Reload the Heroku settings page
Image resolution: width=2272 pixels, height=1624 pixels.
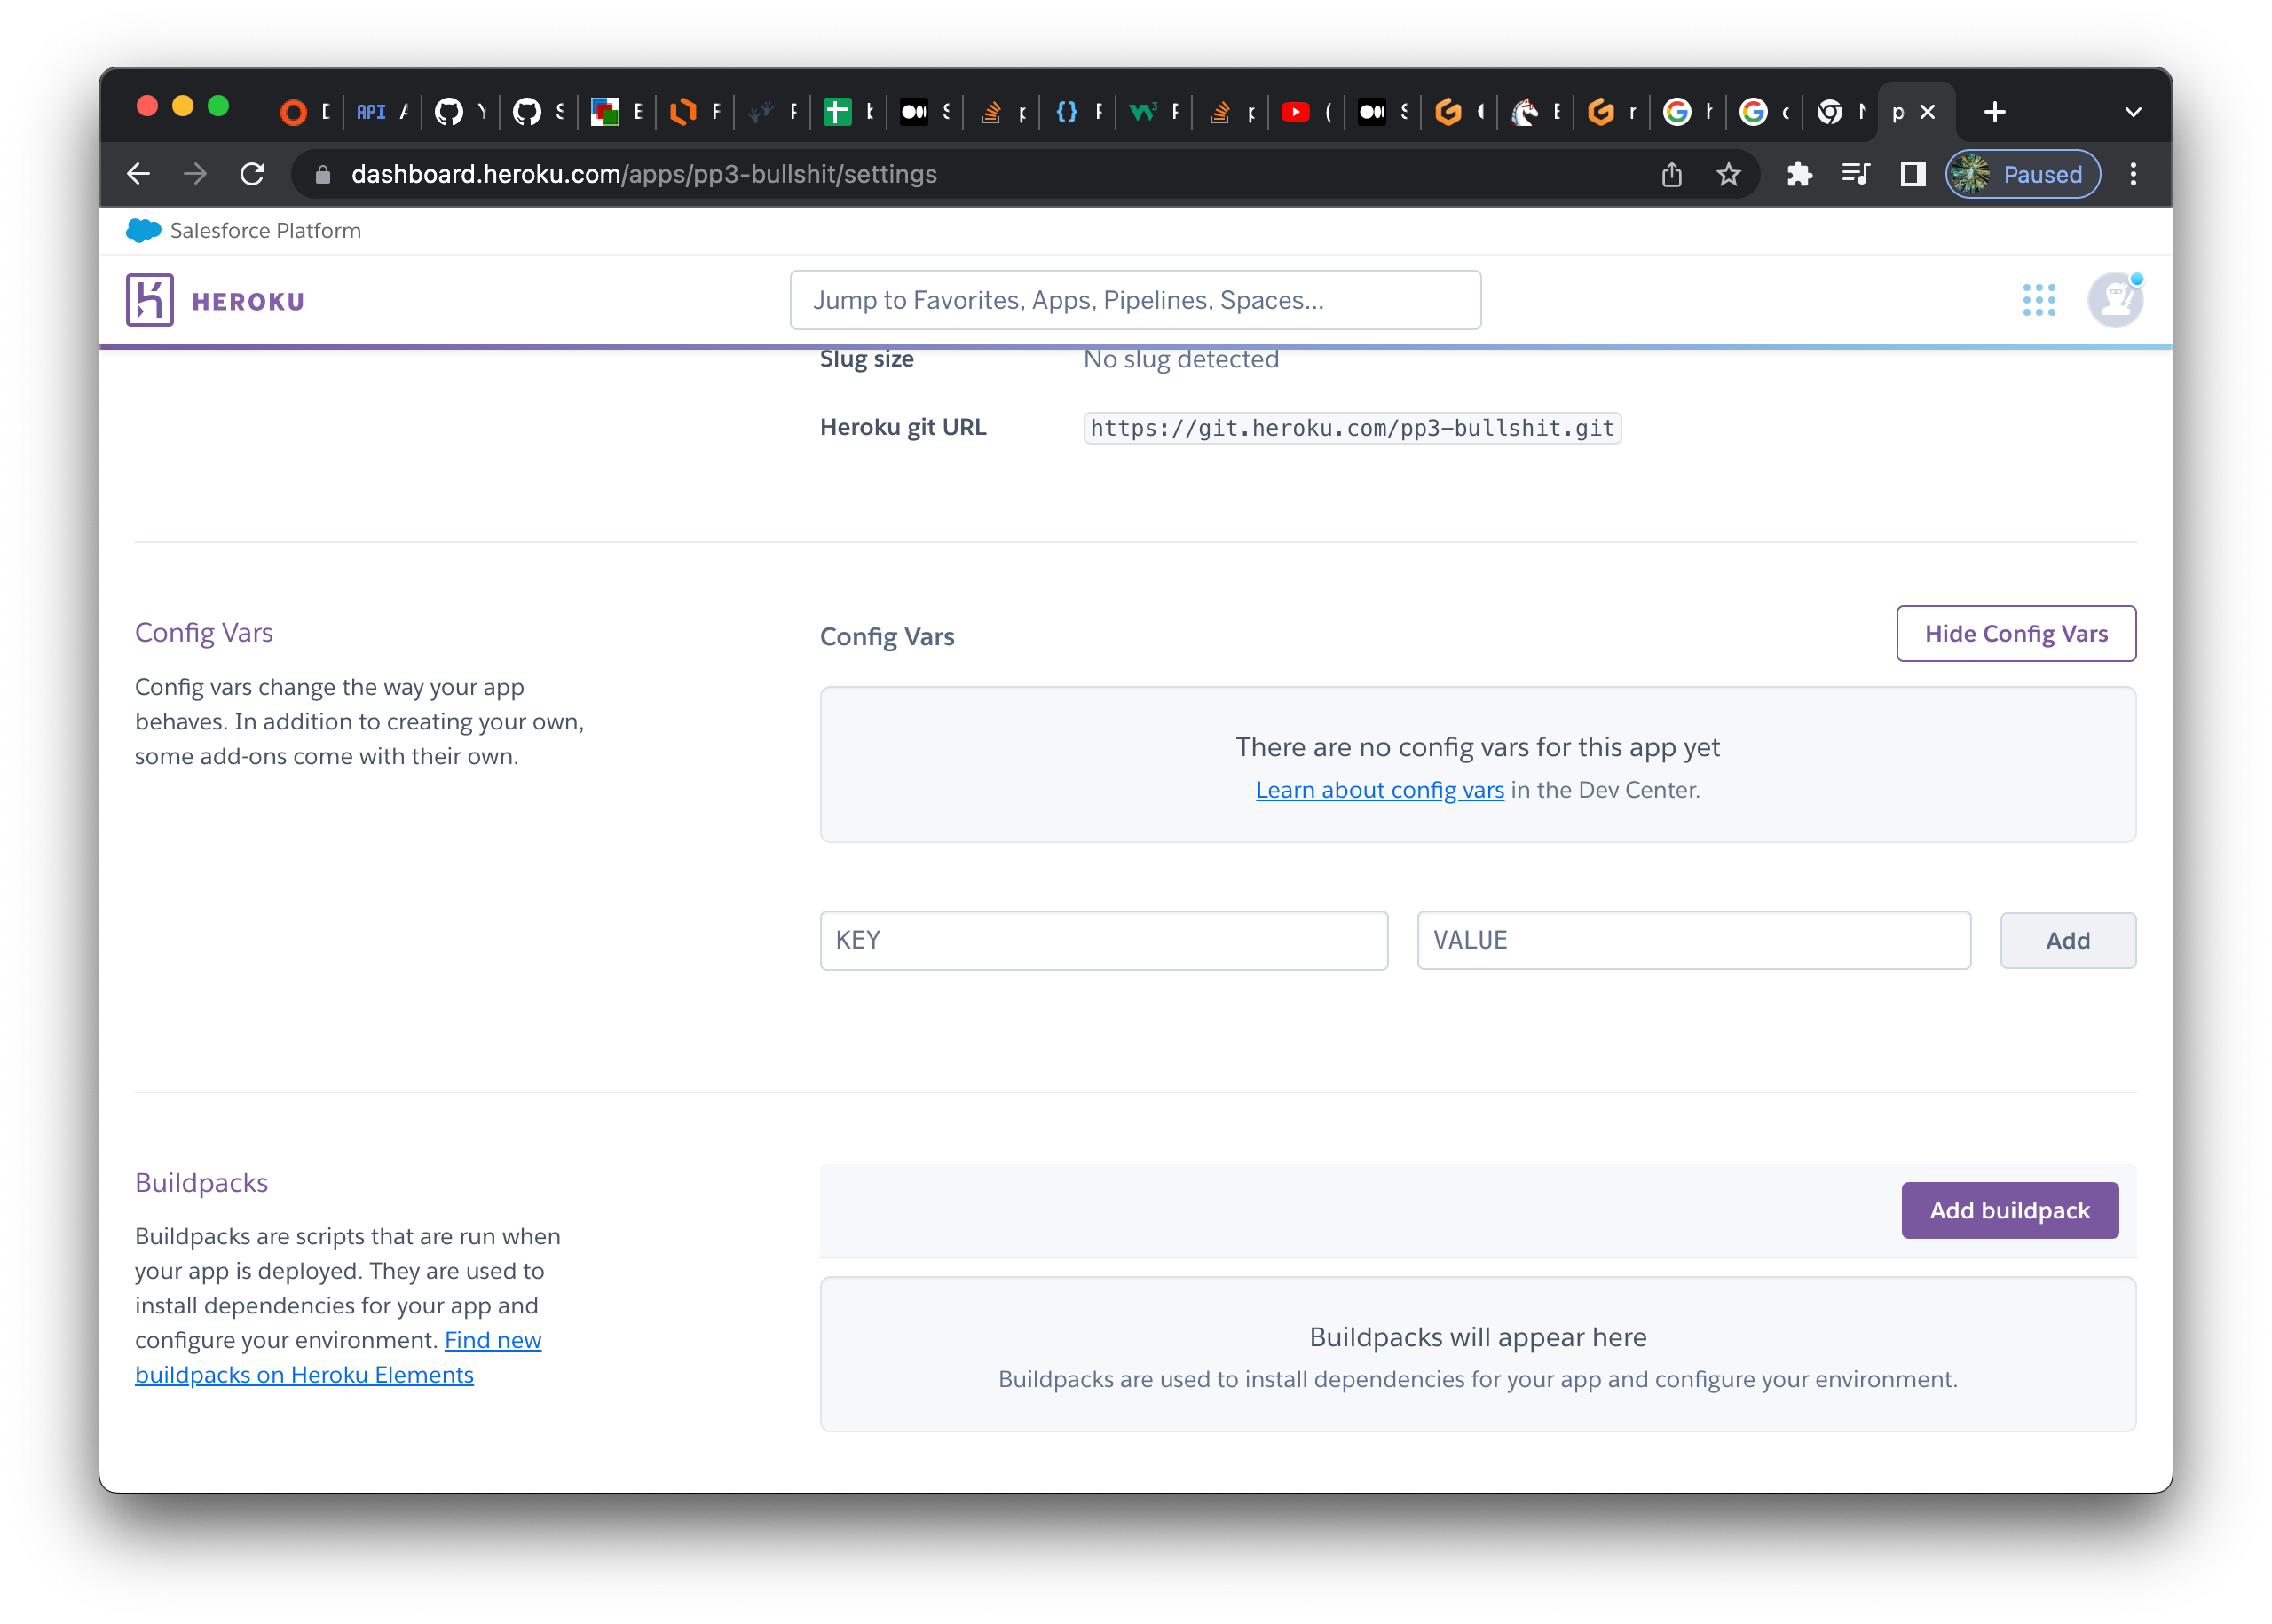click(252, 174)
